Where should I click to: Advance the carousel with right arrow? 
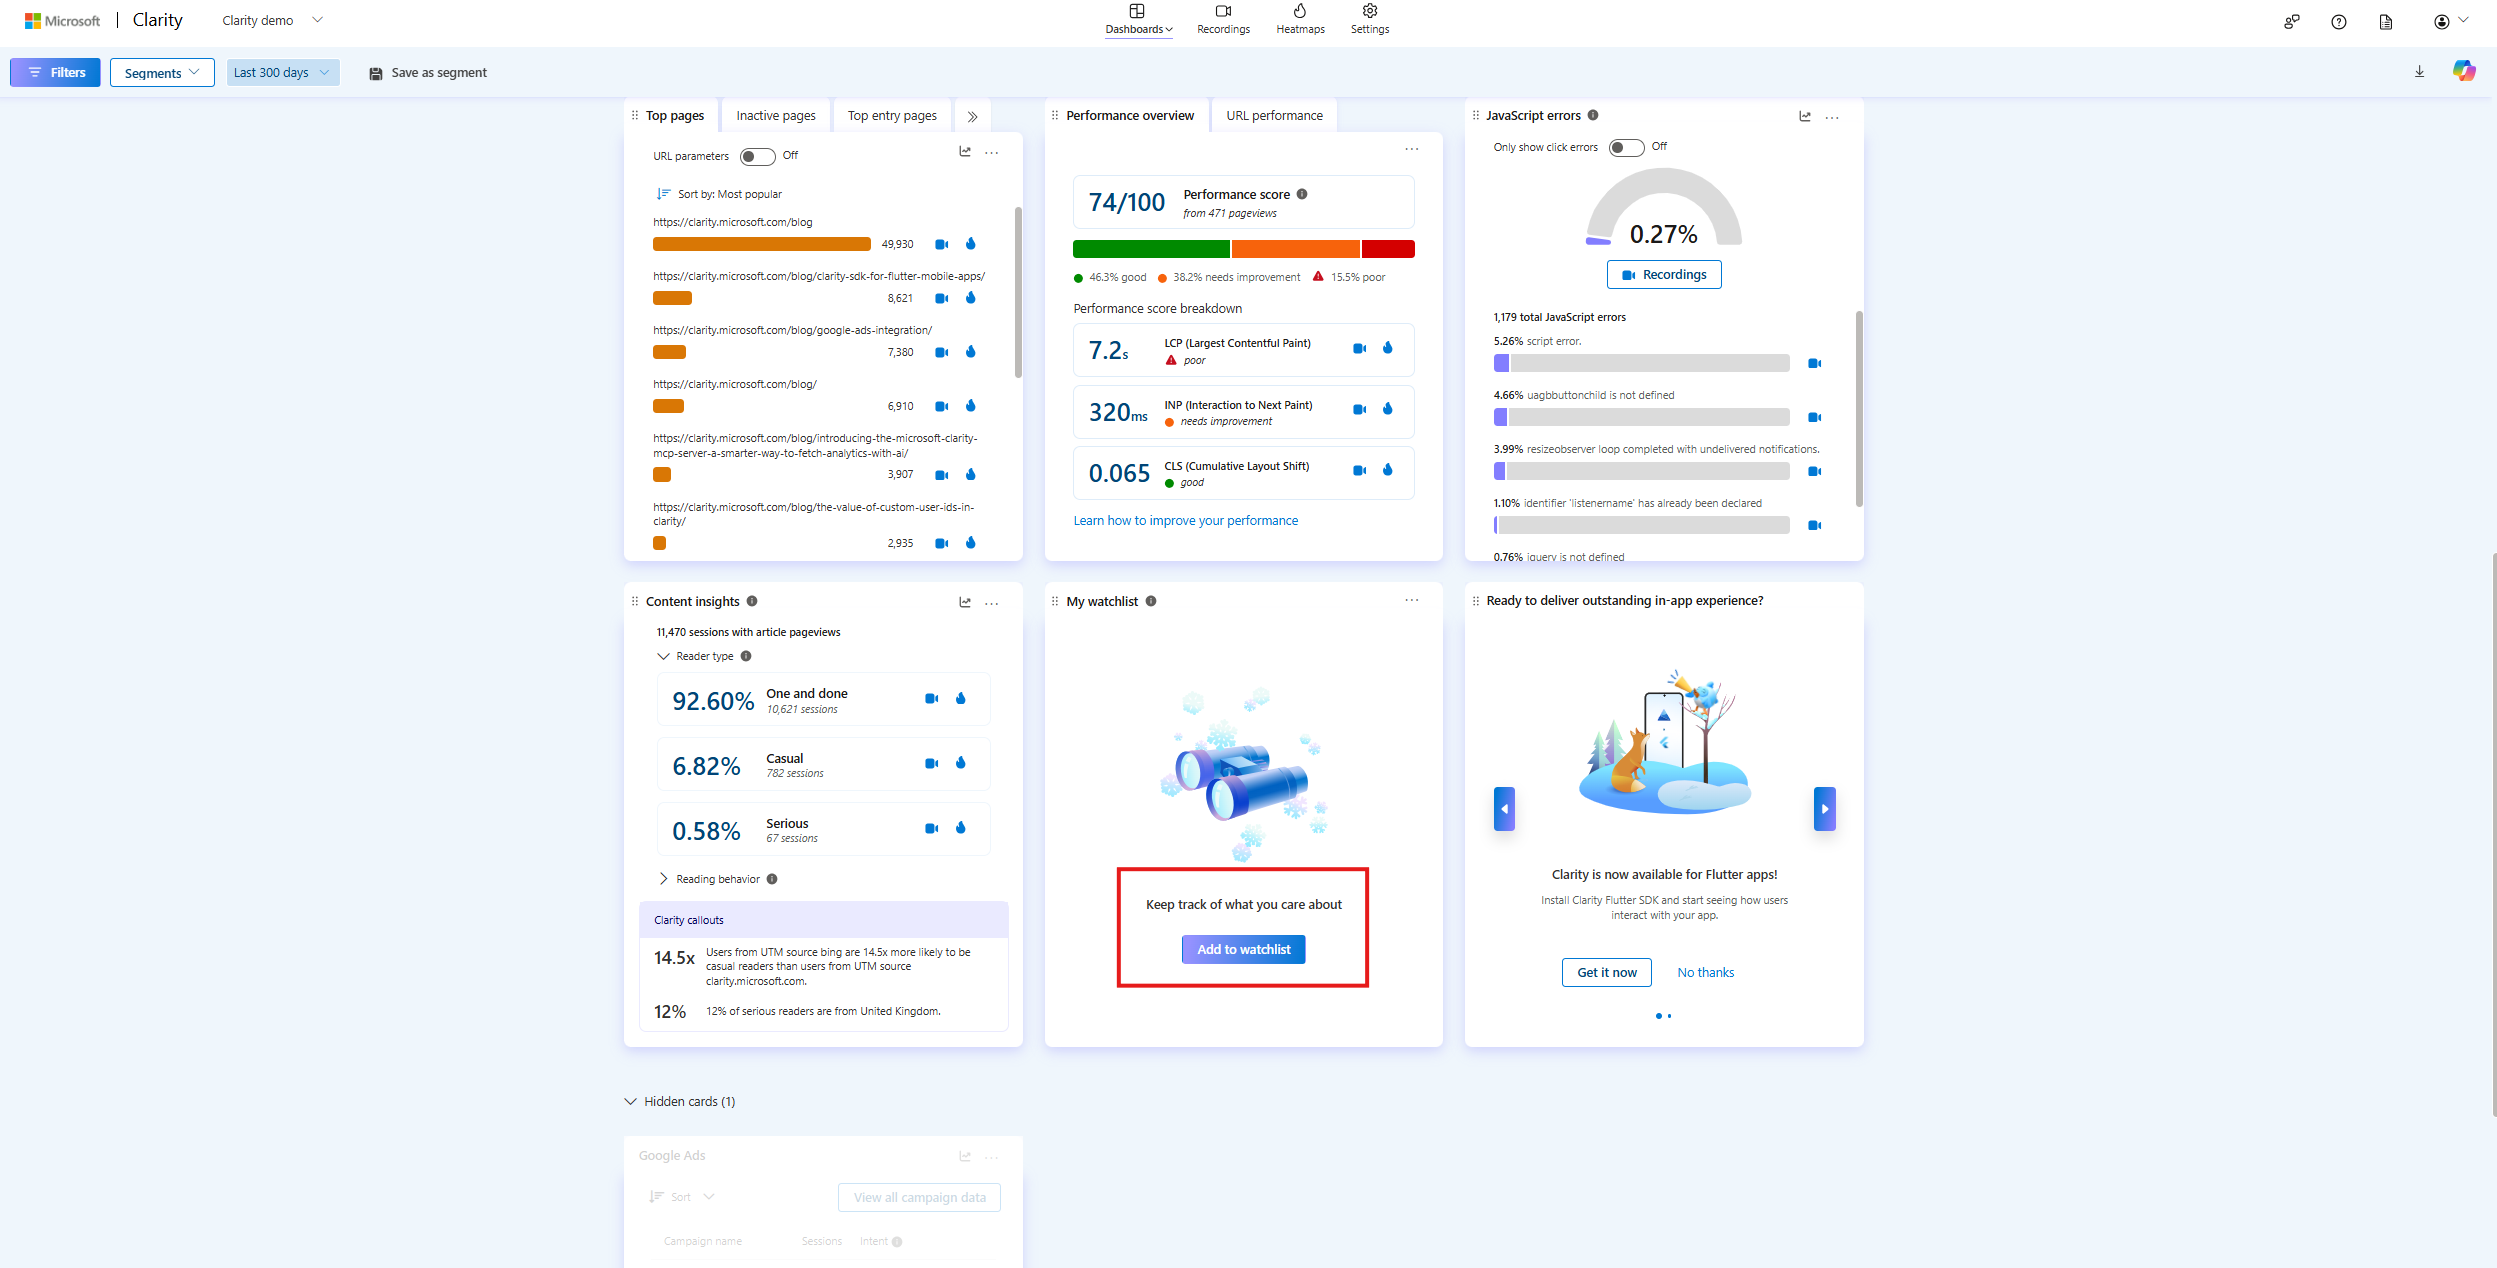[x=1824, y=808]
